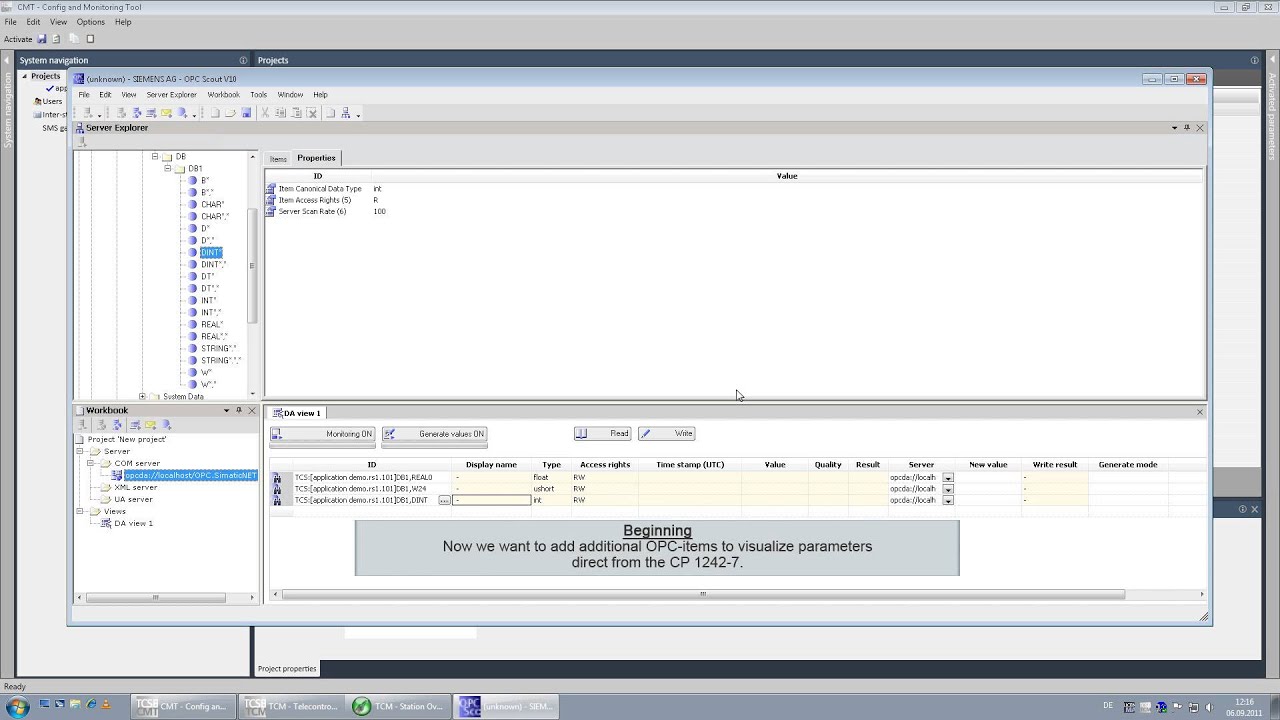Select opcda://localhost/OPC.SimaticNET in Workbook

click(x=190, y=475)
